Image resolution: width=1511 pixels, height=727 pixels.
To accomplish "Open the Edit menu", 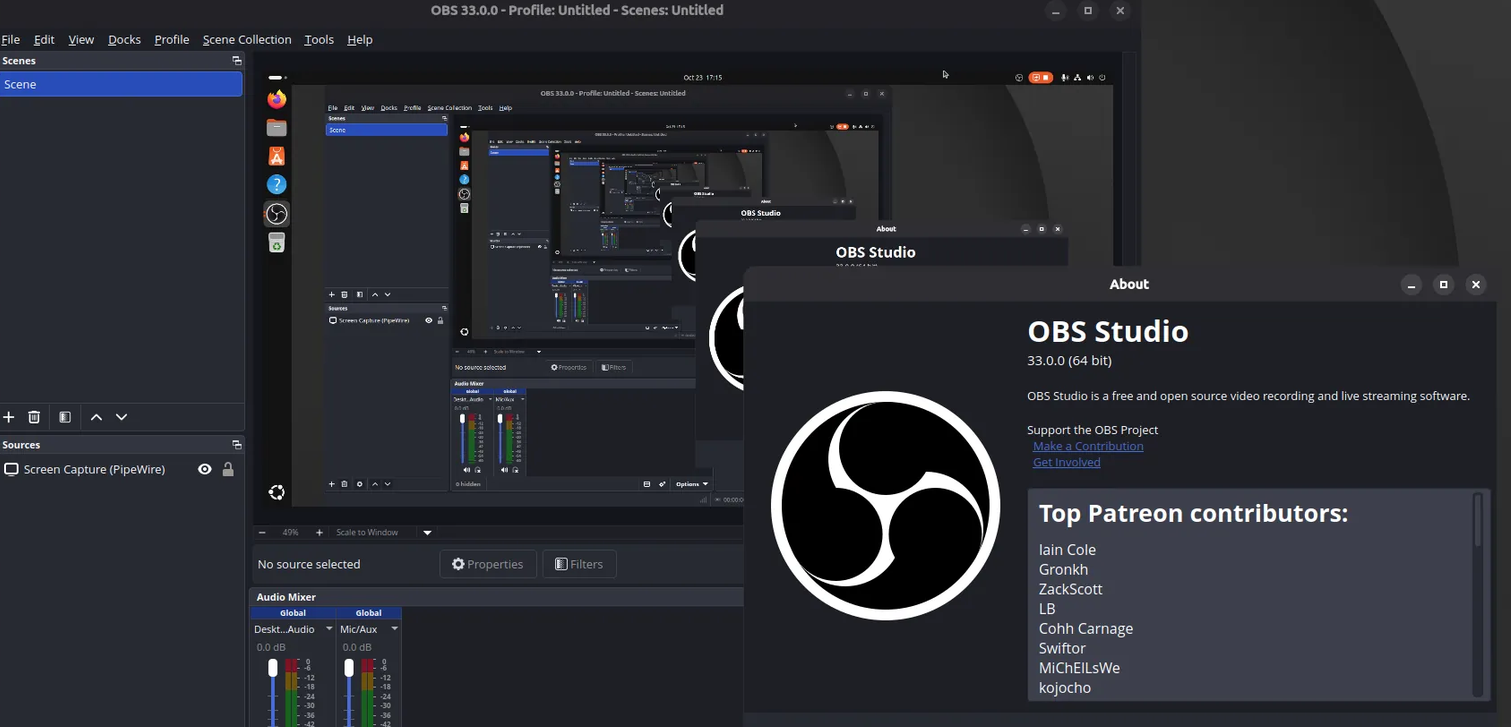I will point(44,39).
